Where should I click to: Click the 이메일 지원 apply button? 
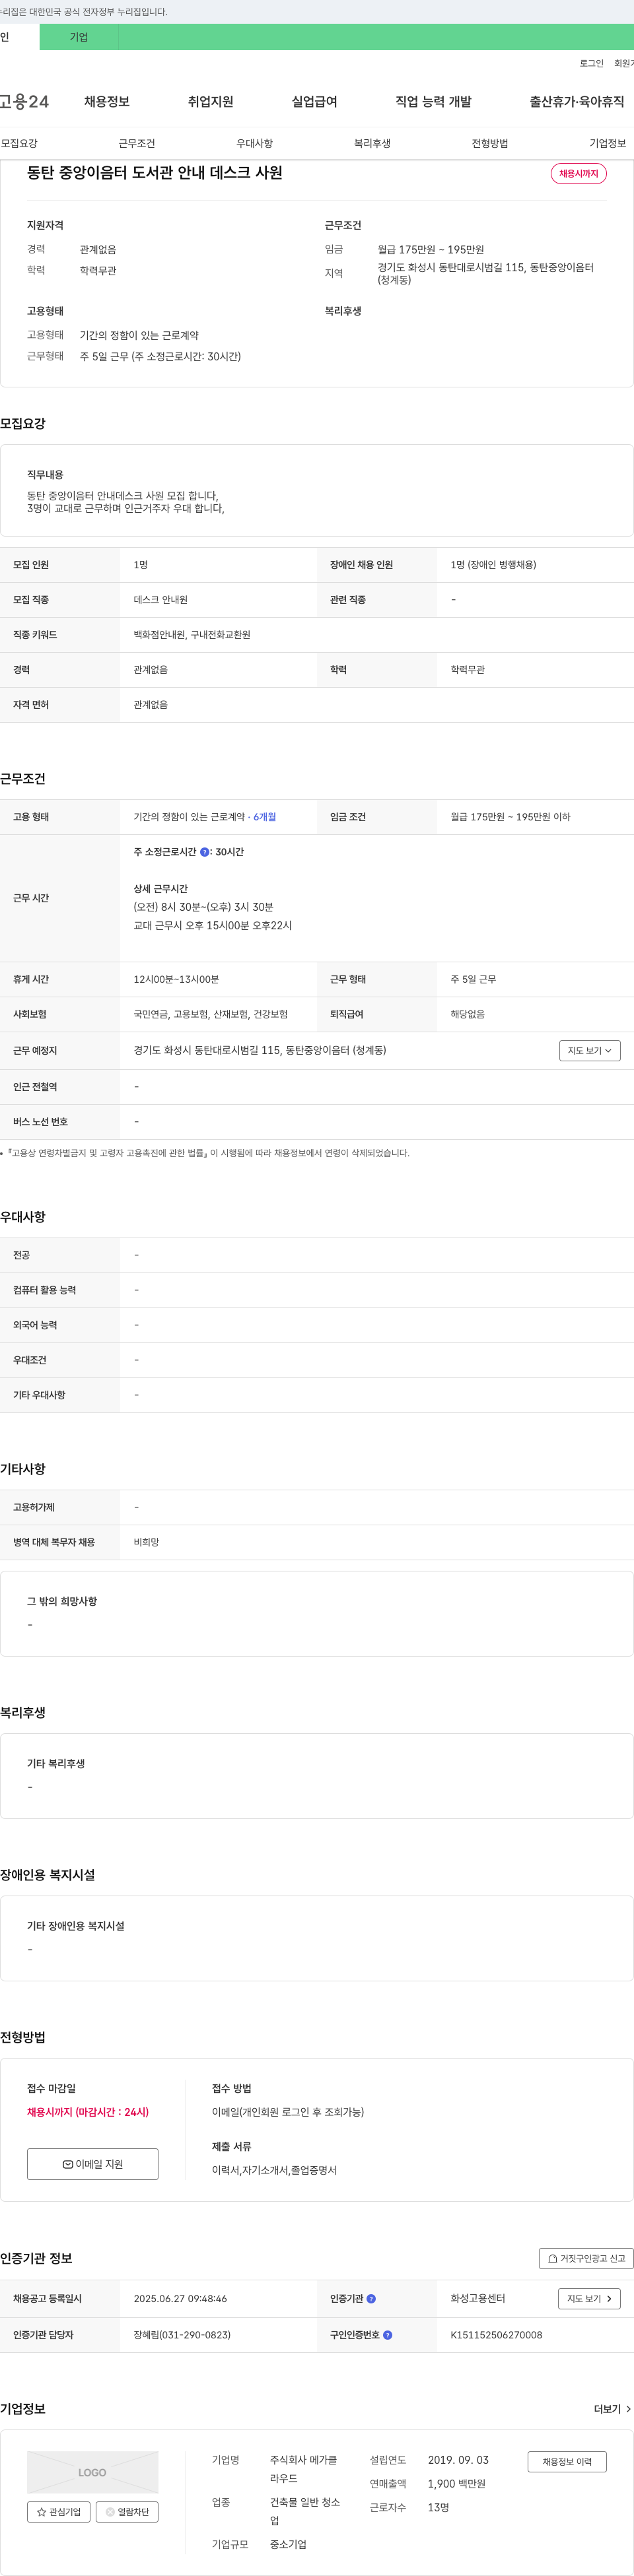point(92,2163)
